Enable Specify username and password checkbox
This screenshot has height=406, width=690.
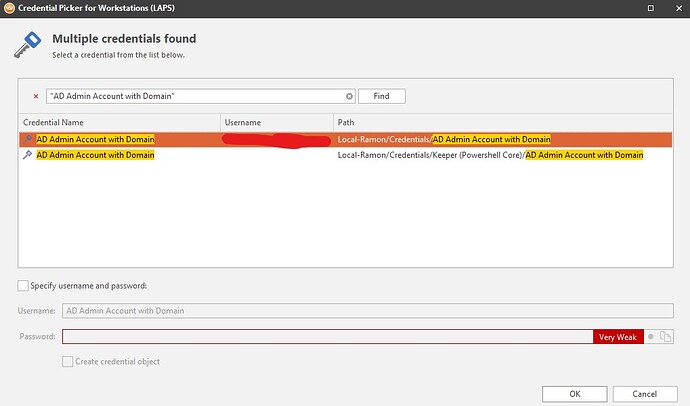(x=23, y=286)
